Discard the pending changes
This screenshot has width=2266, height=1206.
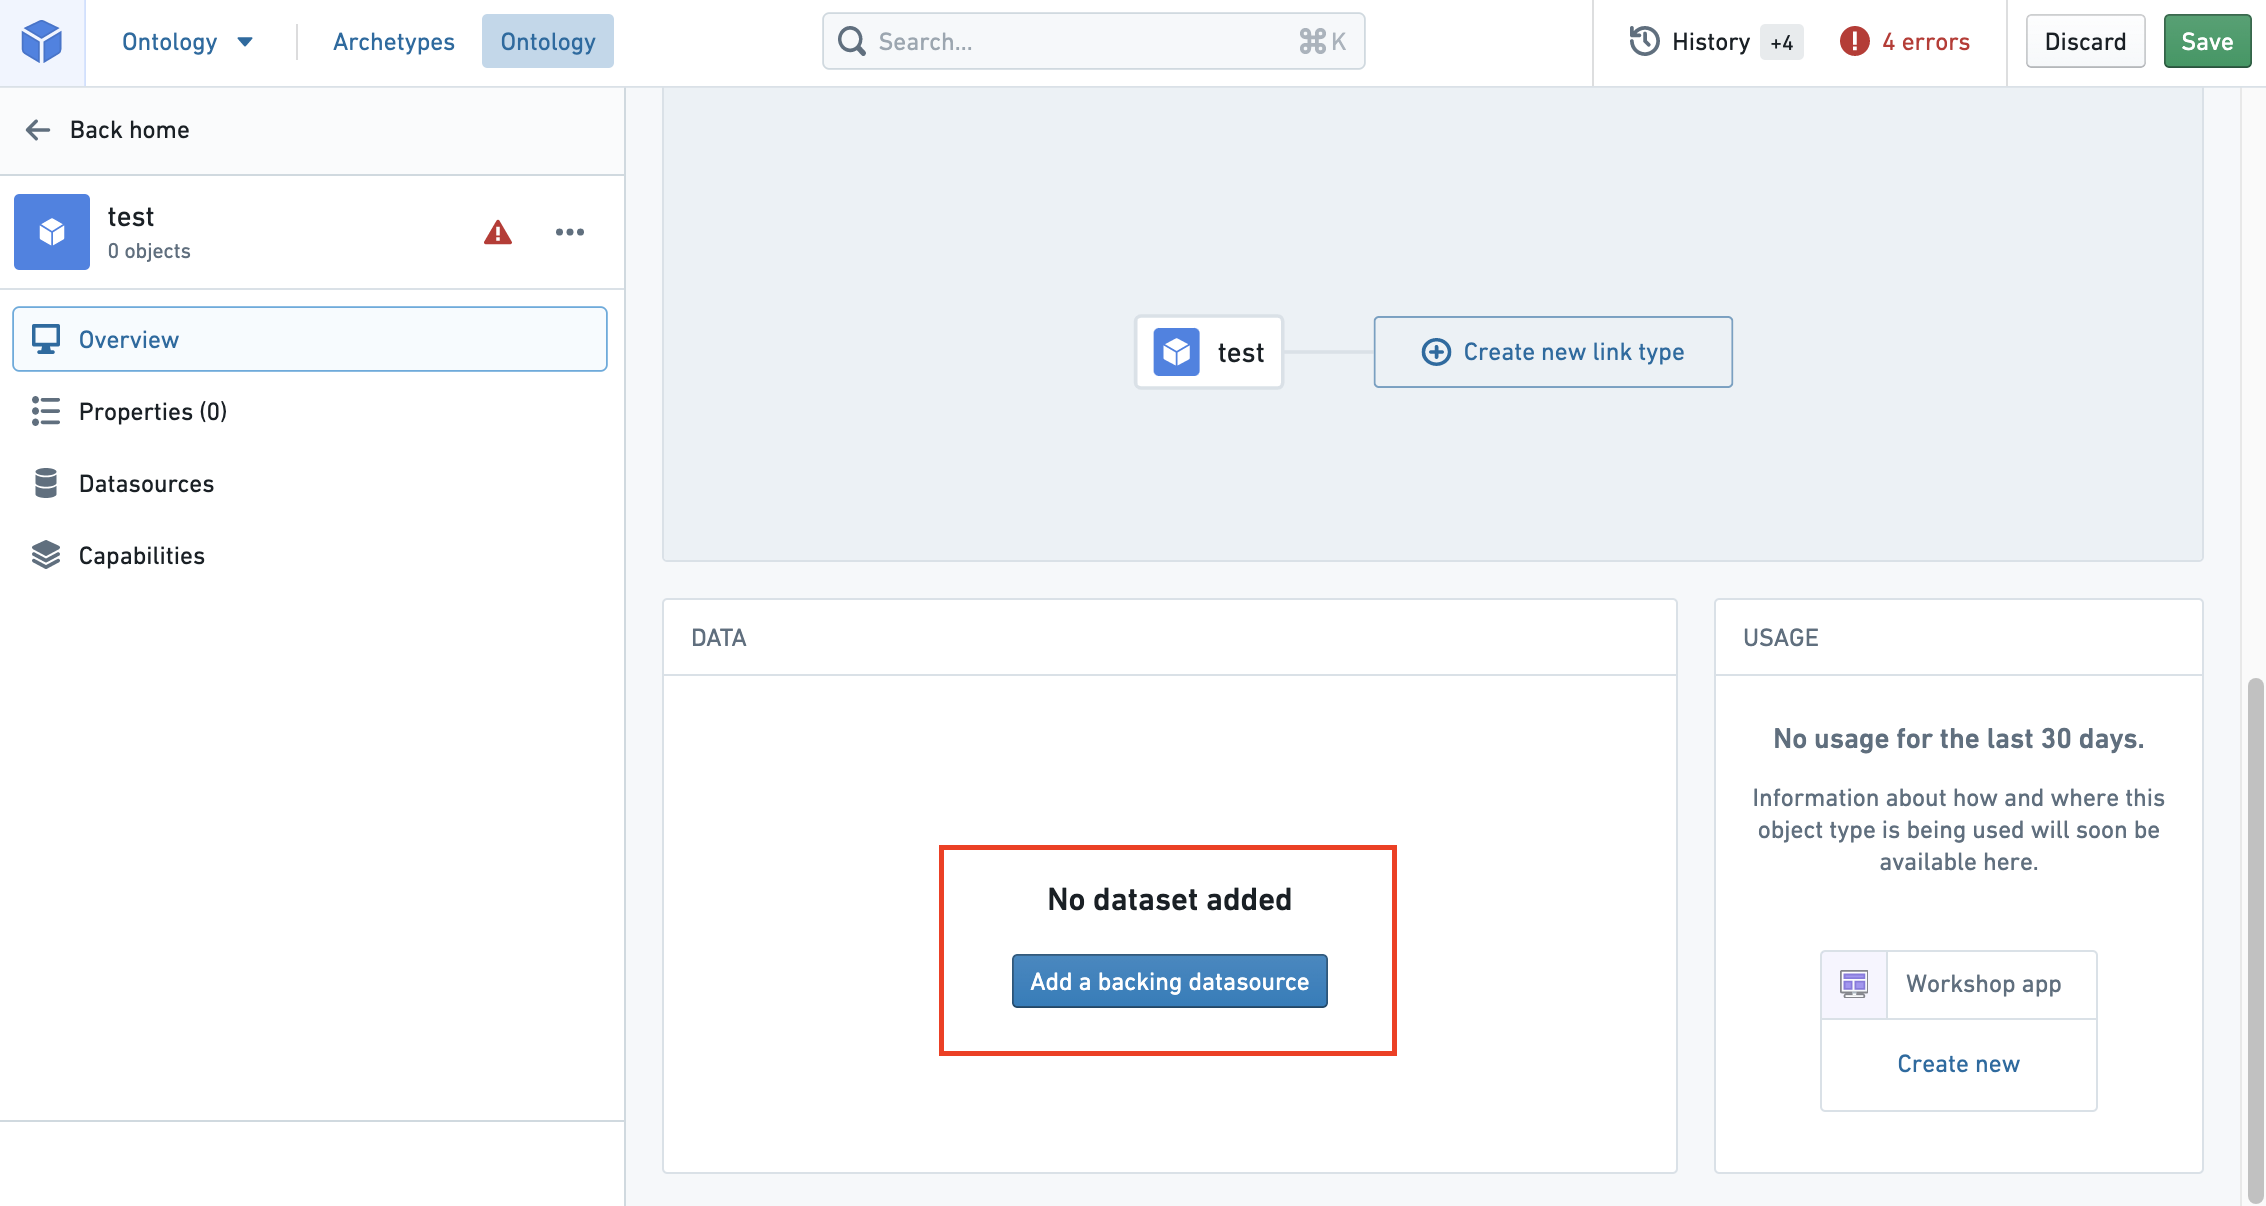(x=2085, y=42)
